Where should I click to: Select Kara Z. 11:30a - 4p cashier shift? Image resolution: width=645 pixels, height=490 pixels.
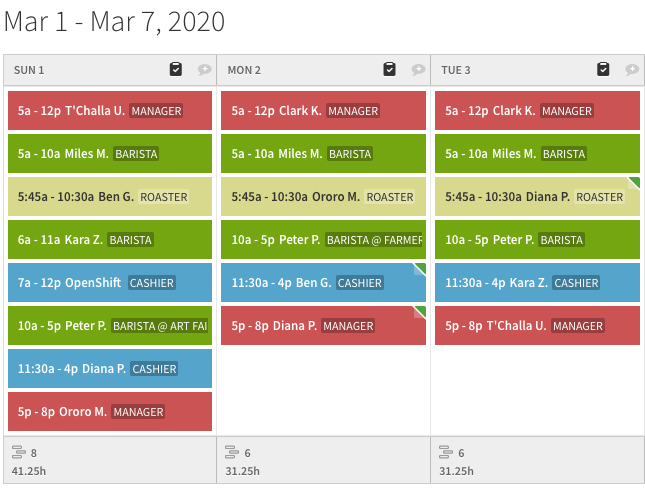pos(537,283)
